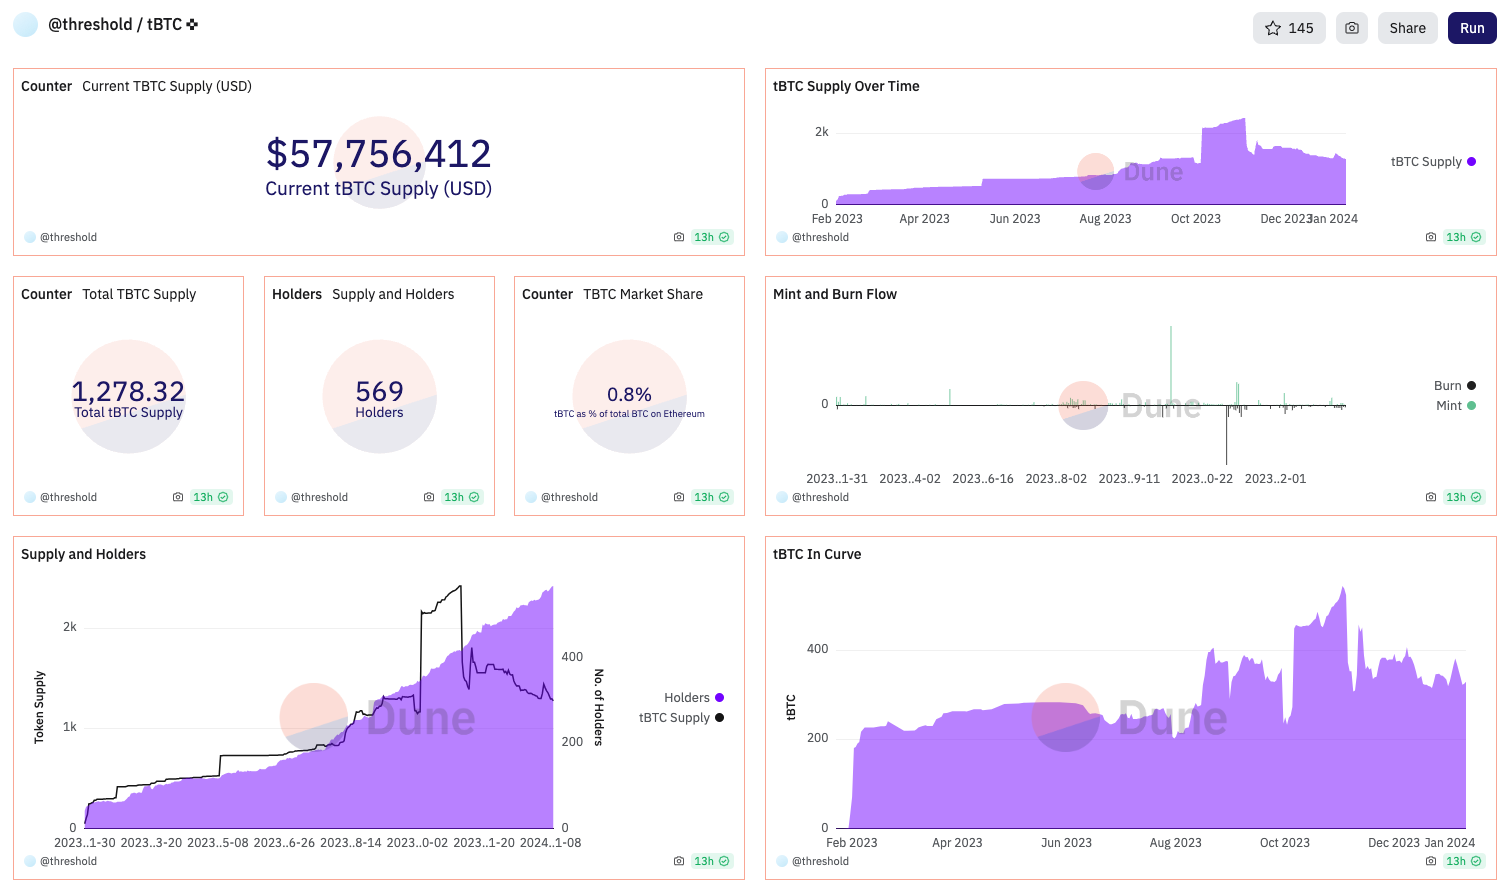This screenshot has height=890, width=1508.
Task: Click the tBTC In Curve chart title
Action: [x=817, y=554]
